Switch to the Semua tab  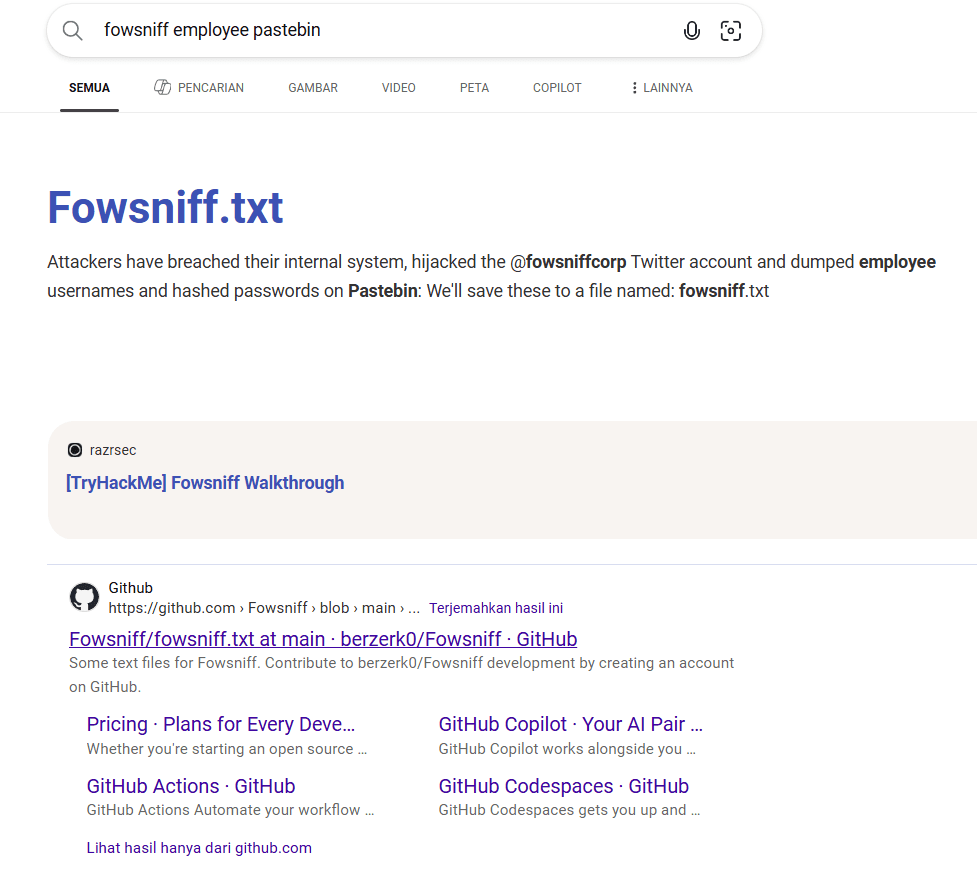pyautogui.click(x=89, y=88)
